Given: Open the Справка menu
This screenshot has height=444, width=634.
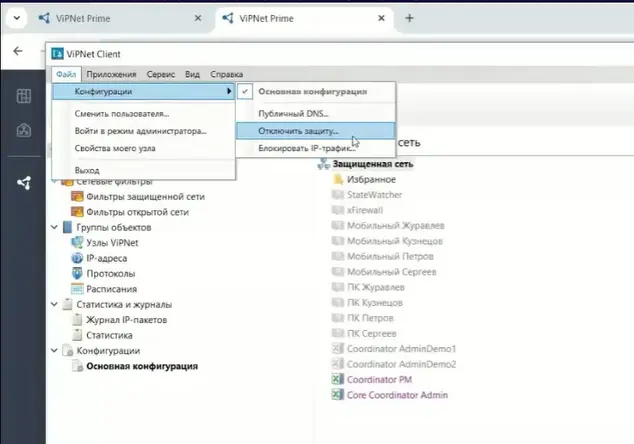Looking at the screenshot, I should click(x=226, y=74).
